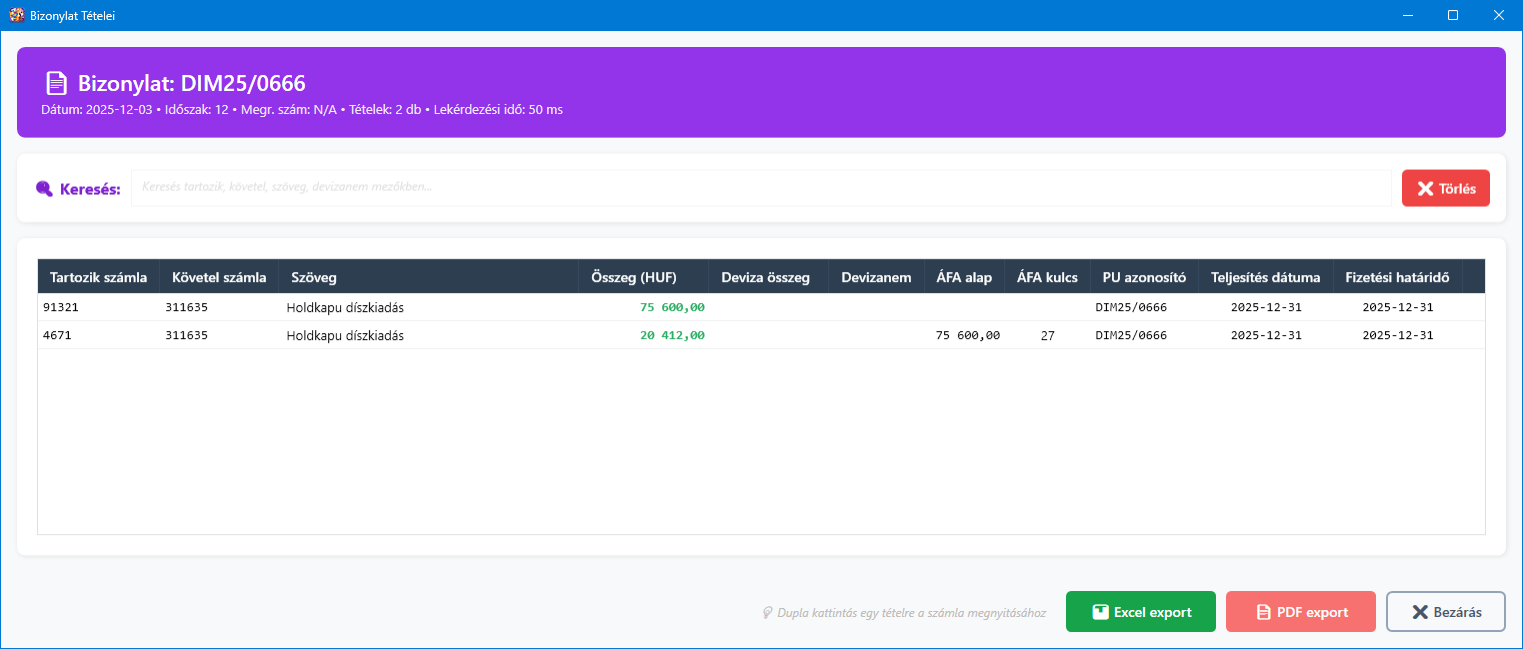This screenshot has width=1523, height=649.
Task: Sort by Fizetési határidő column header
Action: (1397, 277)
